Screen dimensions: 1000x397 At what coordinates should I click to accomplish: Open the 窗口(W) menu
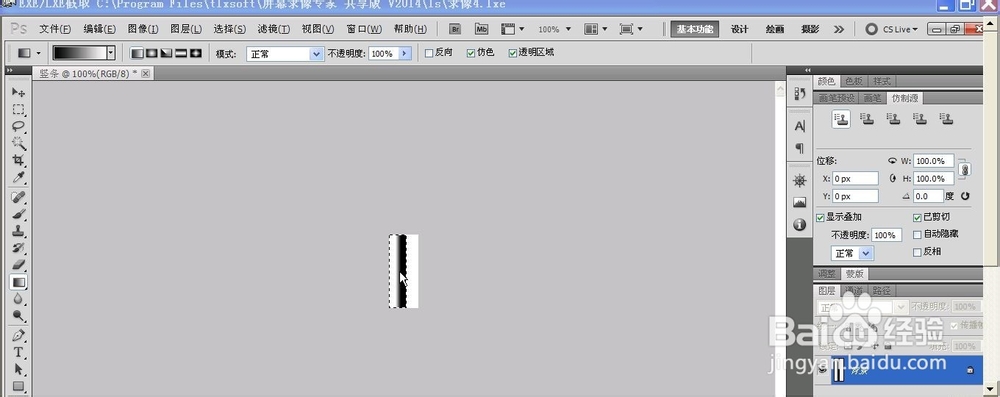click(364, 29)
